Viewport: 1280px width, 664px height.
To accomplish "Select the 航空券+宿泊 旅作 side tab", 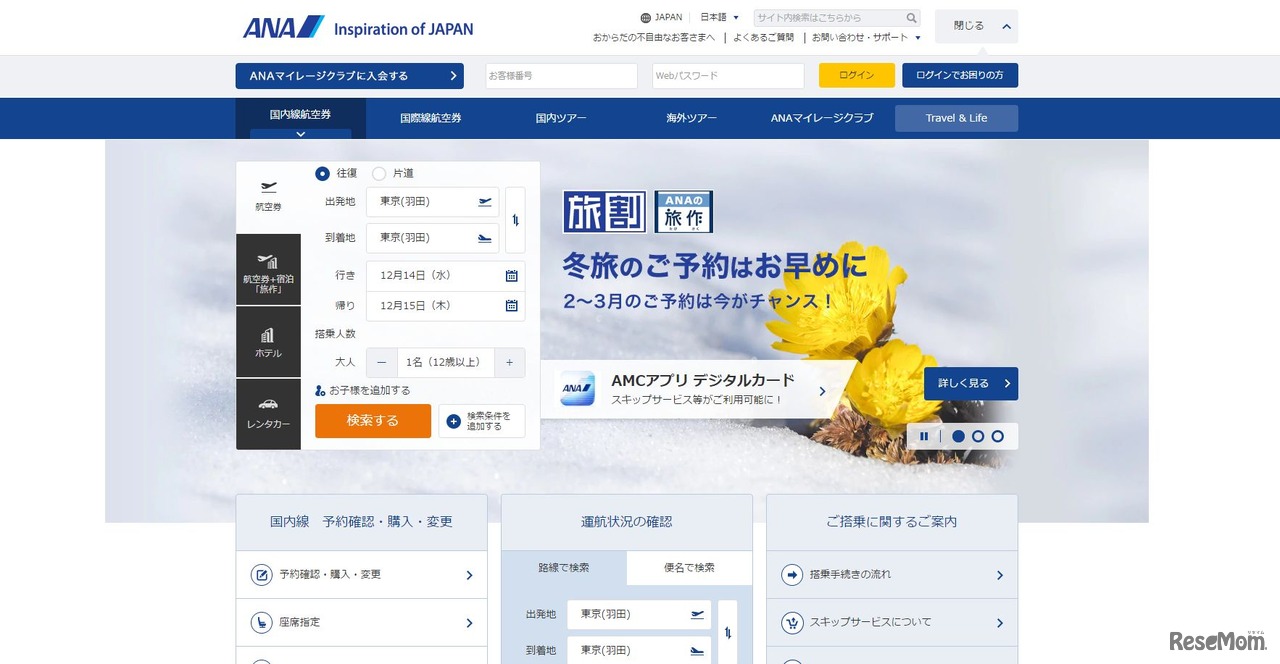I will click(268, 269).
